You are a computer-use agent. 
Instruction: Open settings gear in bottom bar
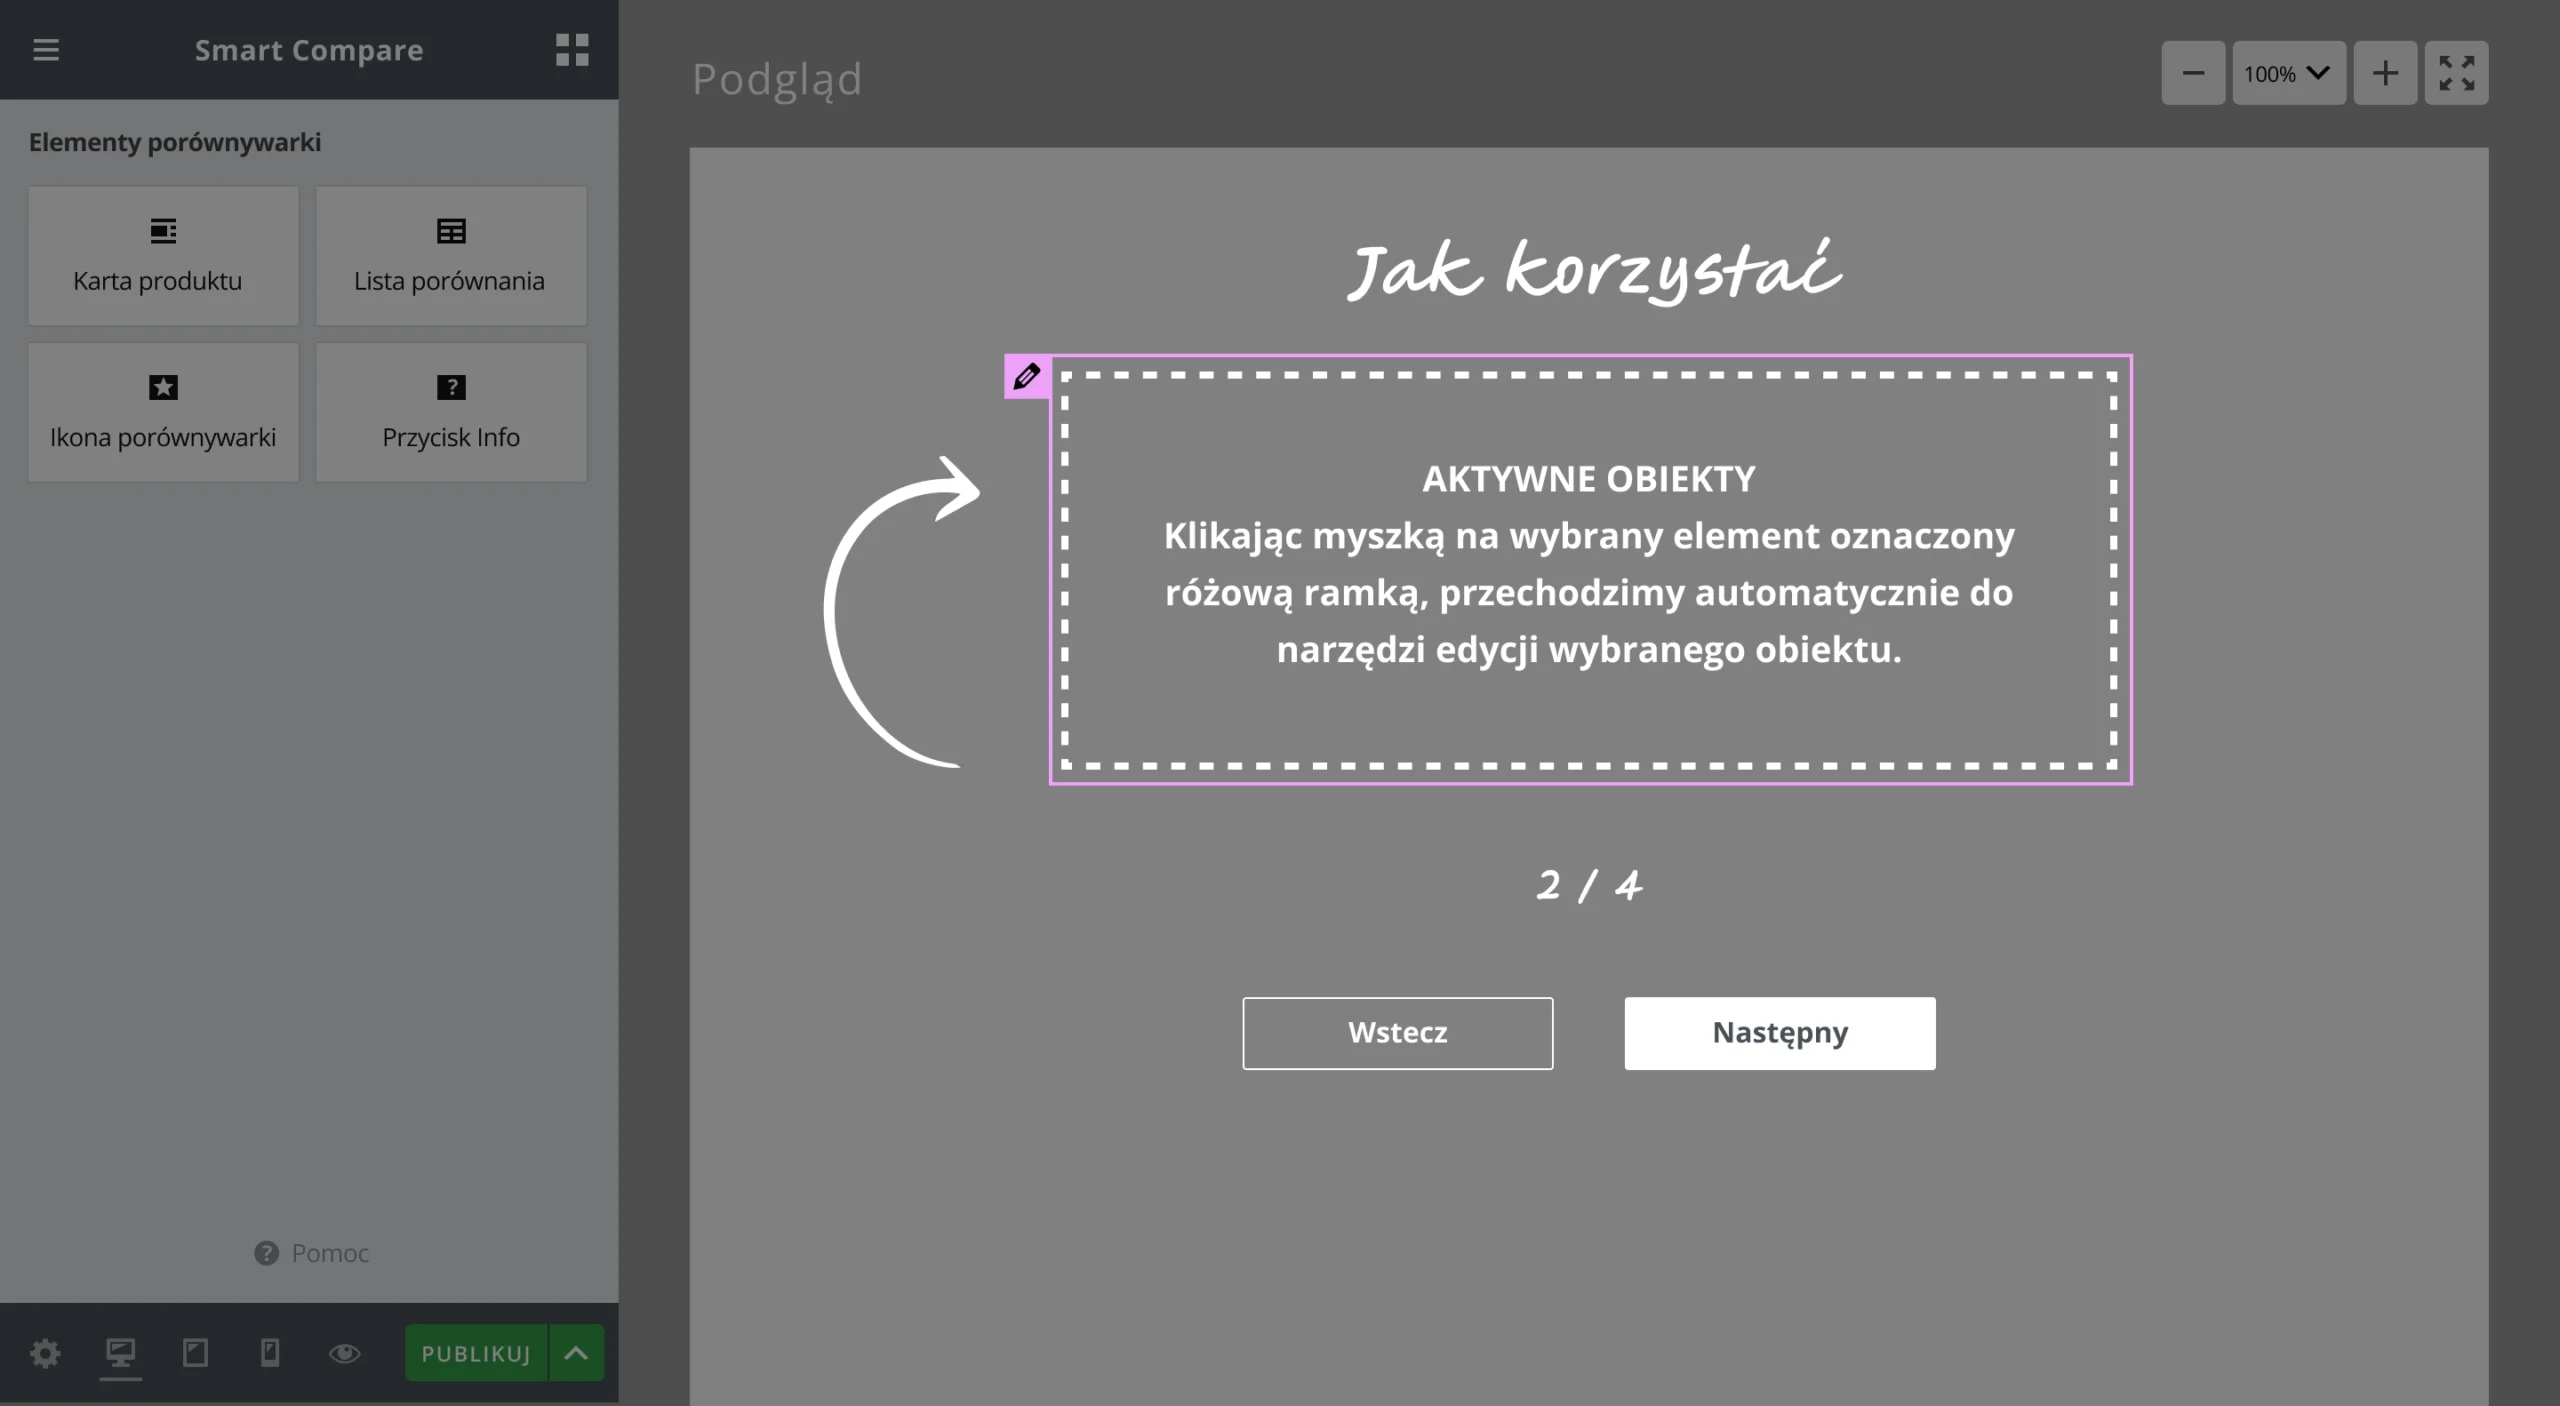pyautogui.click(x=45, y=1353)
